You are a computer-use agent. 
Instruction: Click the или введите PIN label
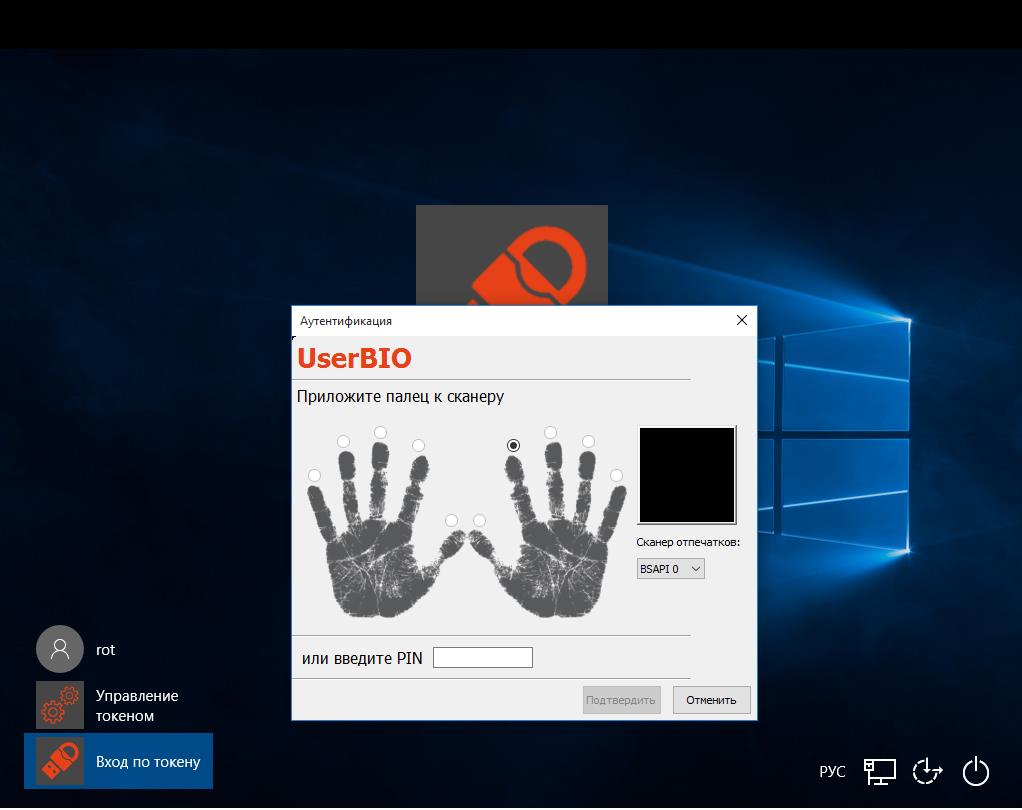tap(362, 658)
